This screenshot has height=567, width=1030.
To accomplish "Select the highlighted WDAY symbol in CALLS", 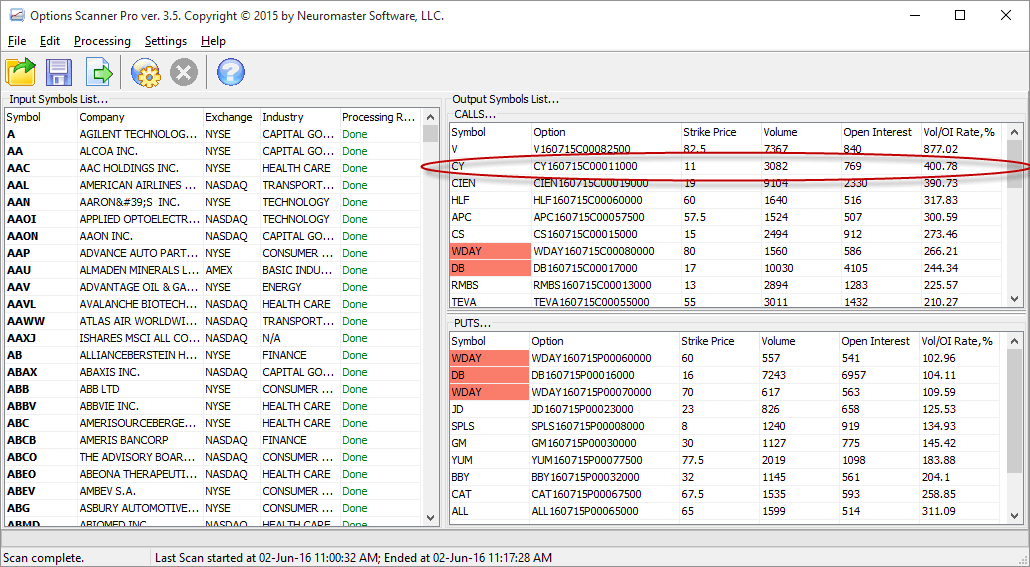I will (490, 251).
